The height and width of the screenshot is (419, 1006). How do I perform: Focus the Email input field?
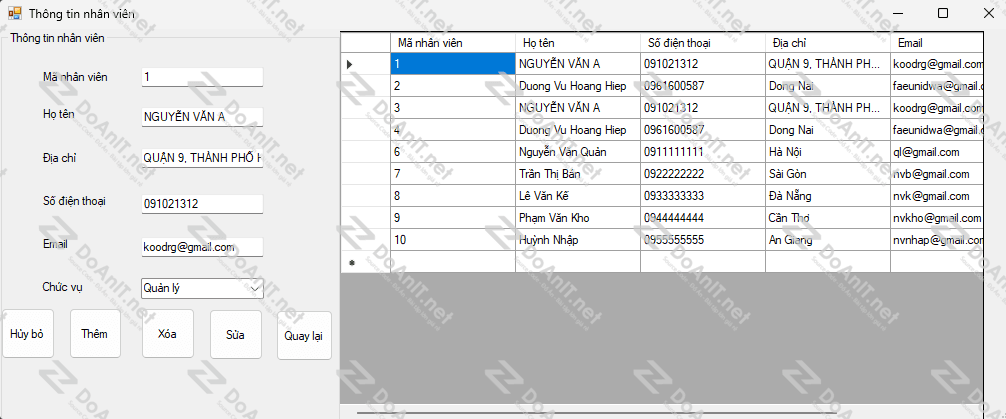pos(202,247)
